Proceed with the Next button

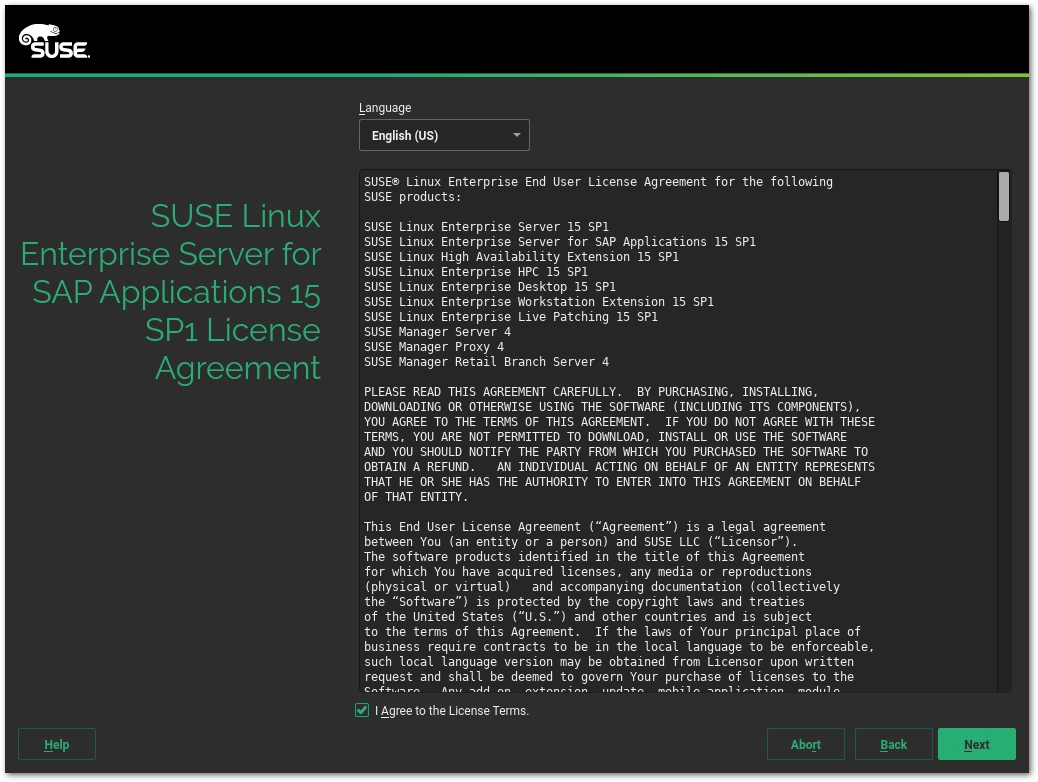click(x=976, y=744)
